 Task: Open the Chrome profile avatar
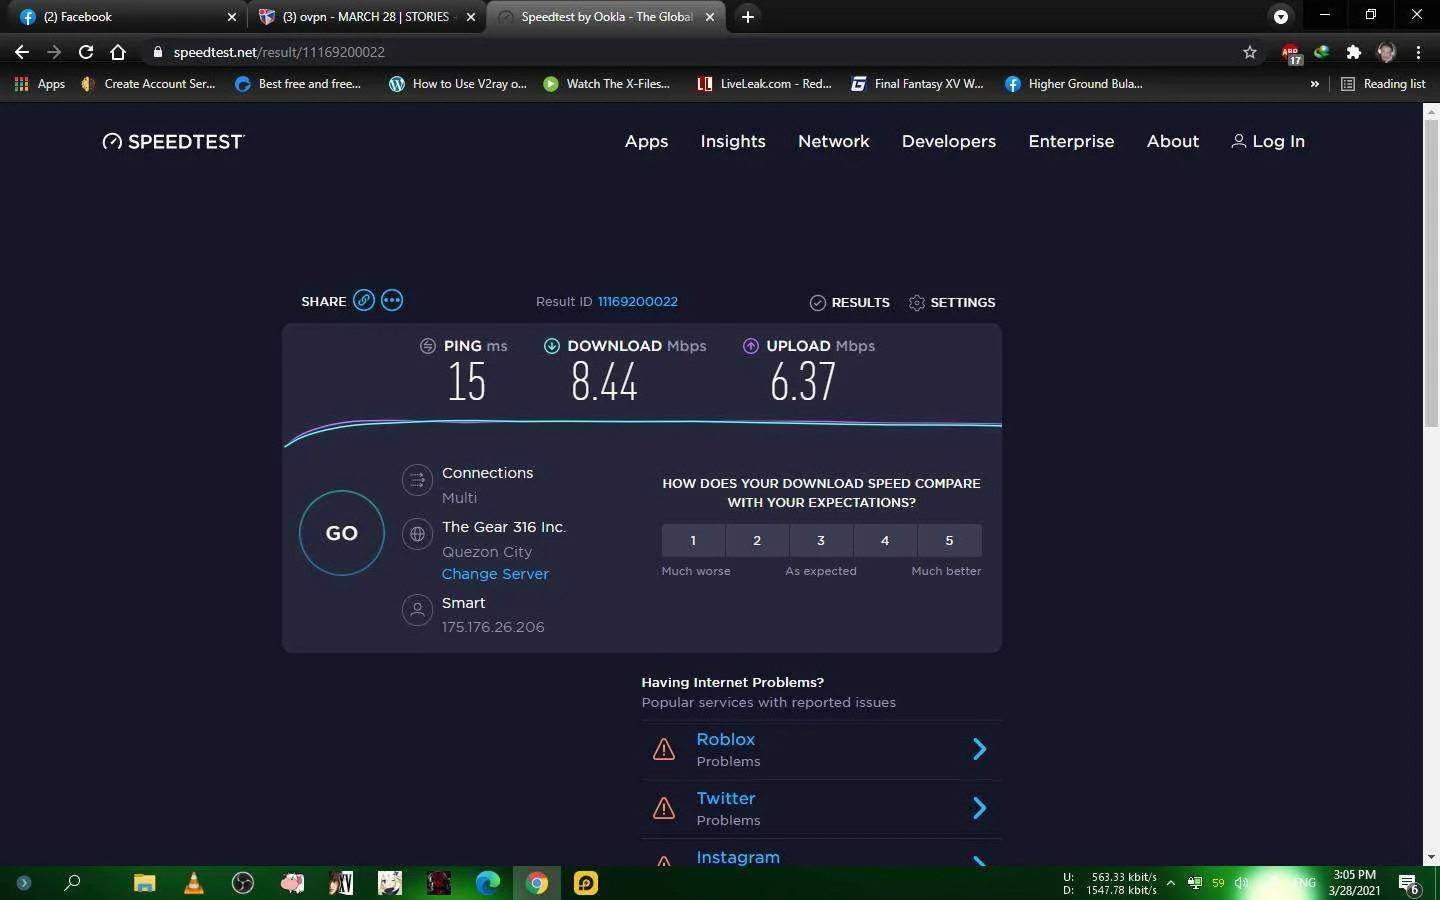pos(1386,52)
